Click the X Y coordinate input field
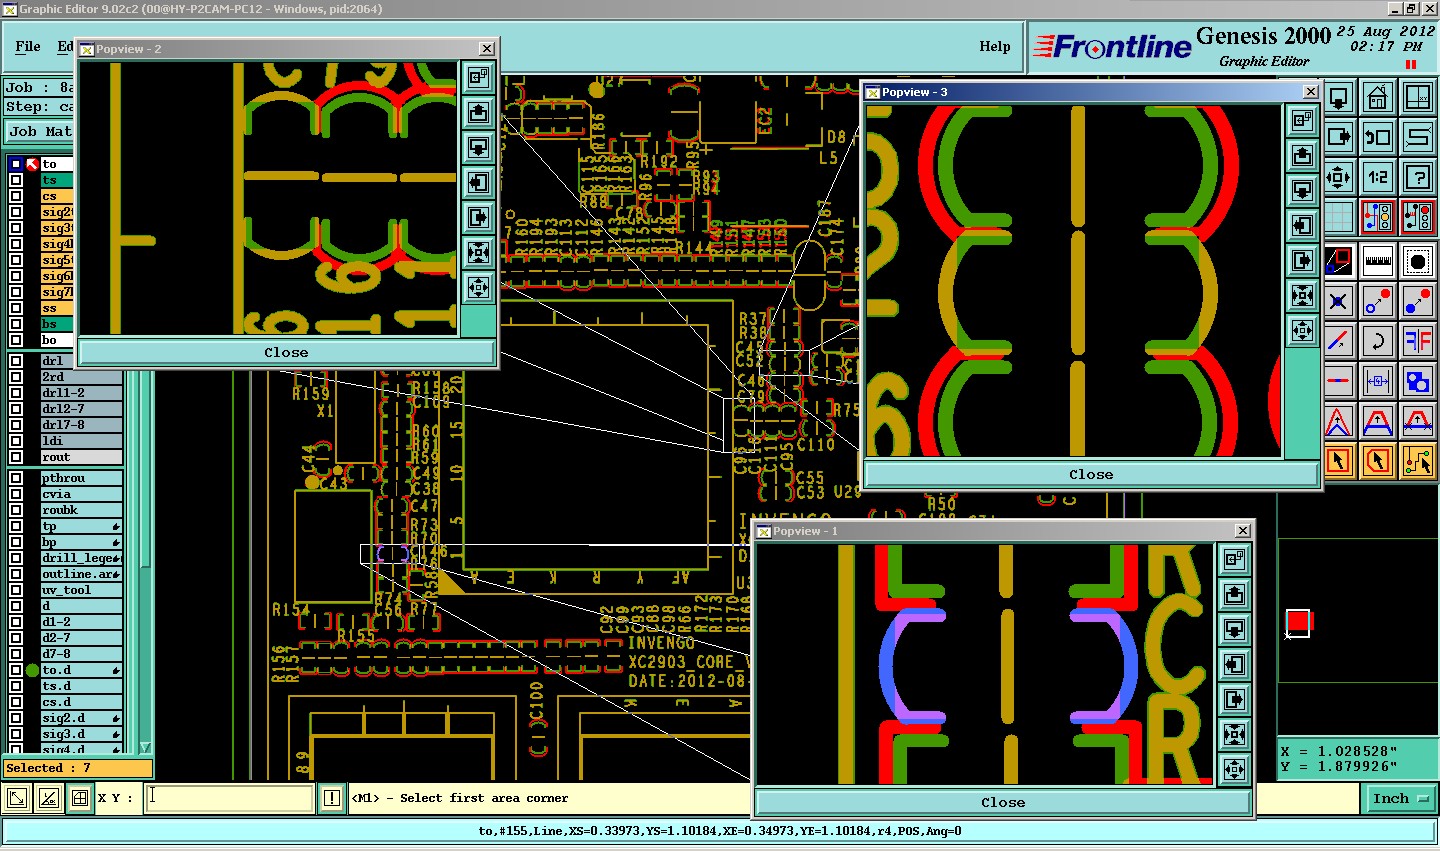Viewport: 1440px width, 851px height. [229, 798]
